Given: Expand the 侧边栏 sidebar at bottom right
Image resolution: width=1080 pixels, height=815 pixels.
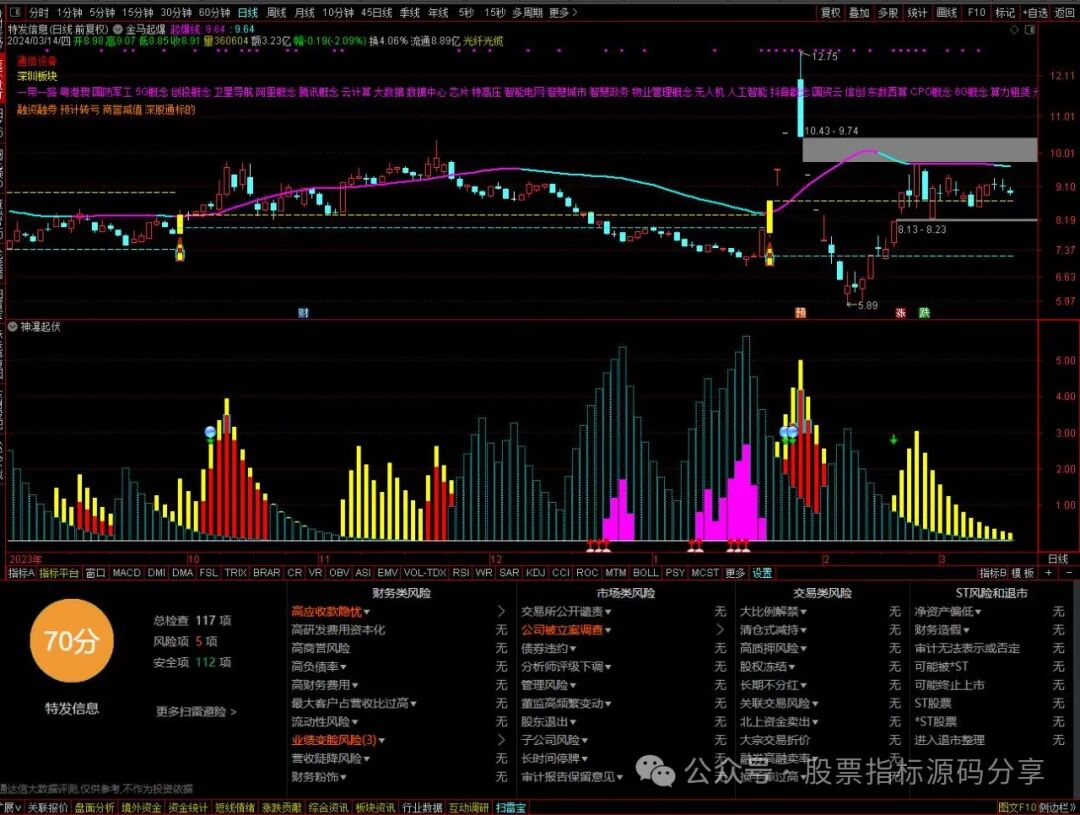Looking at the screenshot, I should (1058, 807).
